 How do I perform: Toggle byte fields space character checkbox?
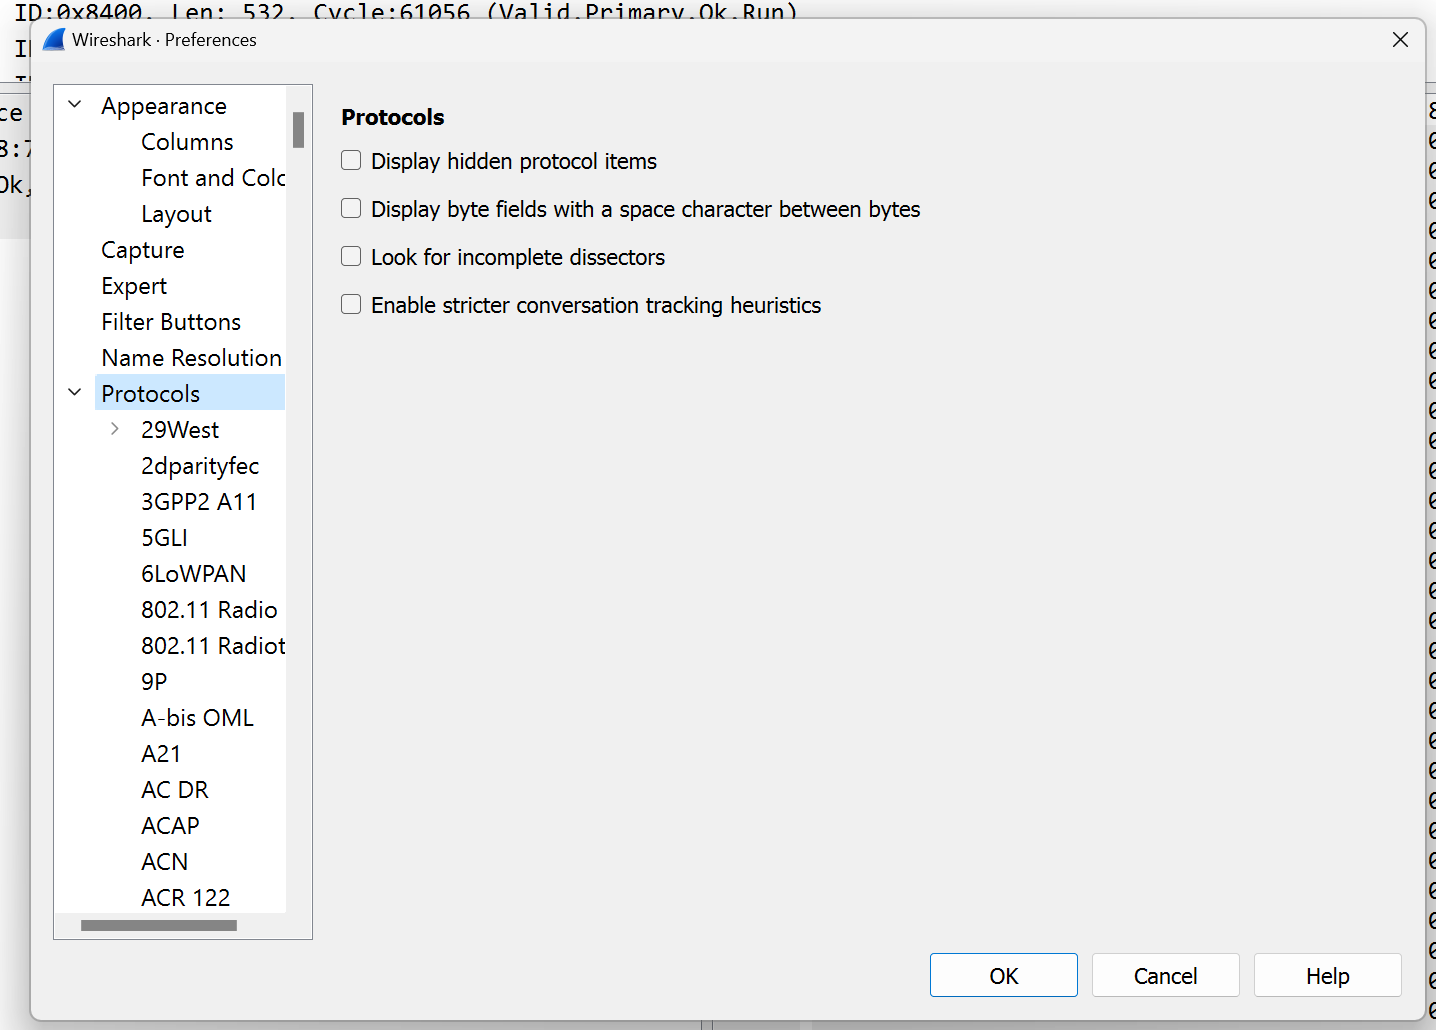[351, 209]
